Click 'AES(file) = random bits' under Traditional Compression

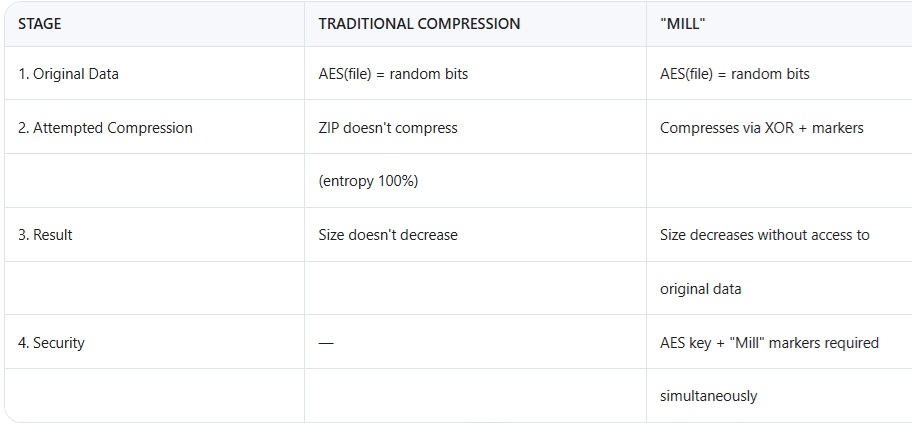(393, 74)
